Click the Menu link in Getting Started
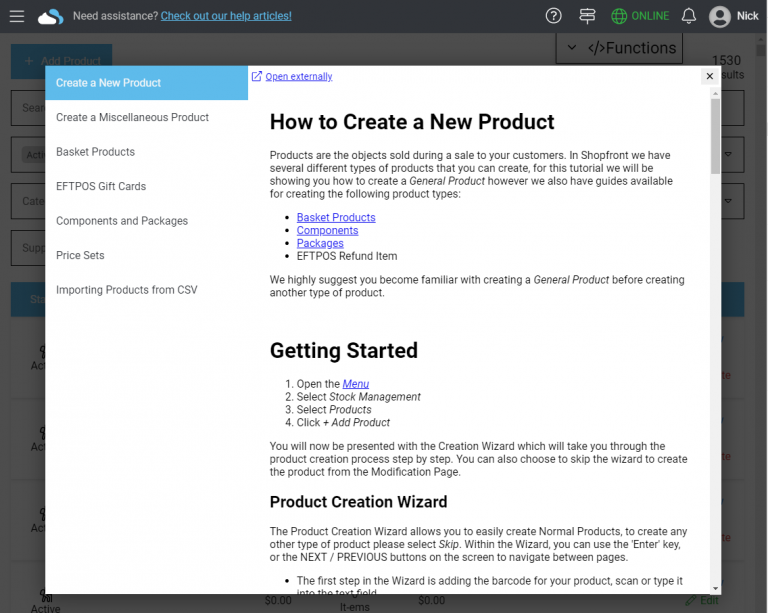Viewport: 768px width, 613px height. [356, 384]
